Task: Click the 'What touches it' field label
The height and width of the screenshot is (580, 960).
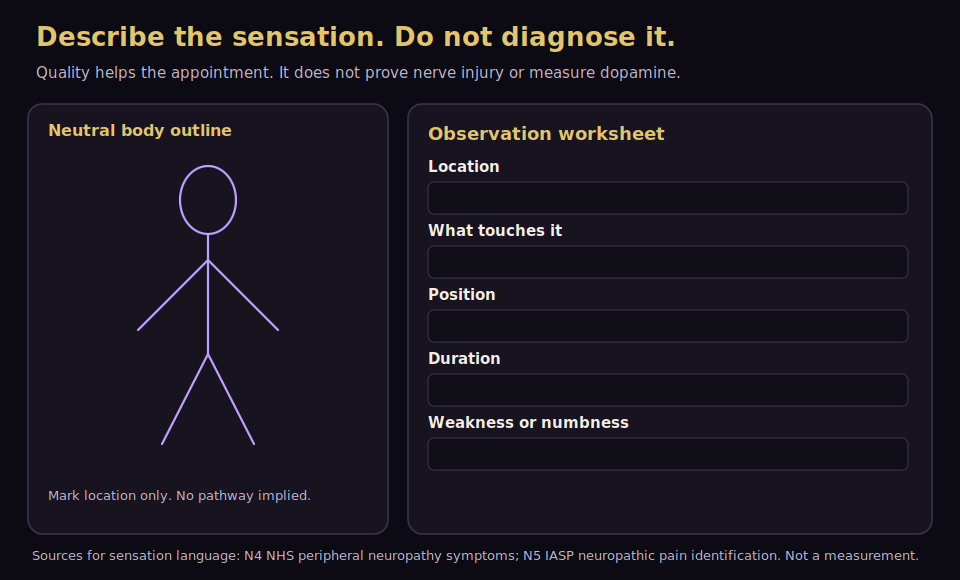Action: click(495, 230)
